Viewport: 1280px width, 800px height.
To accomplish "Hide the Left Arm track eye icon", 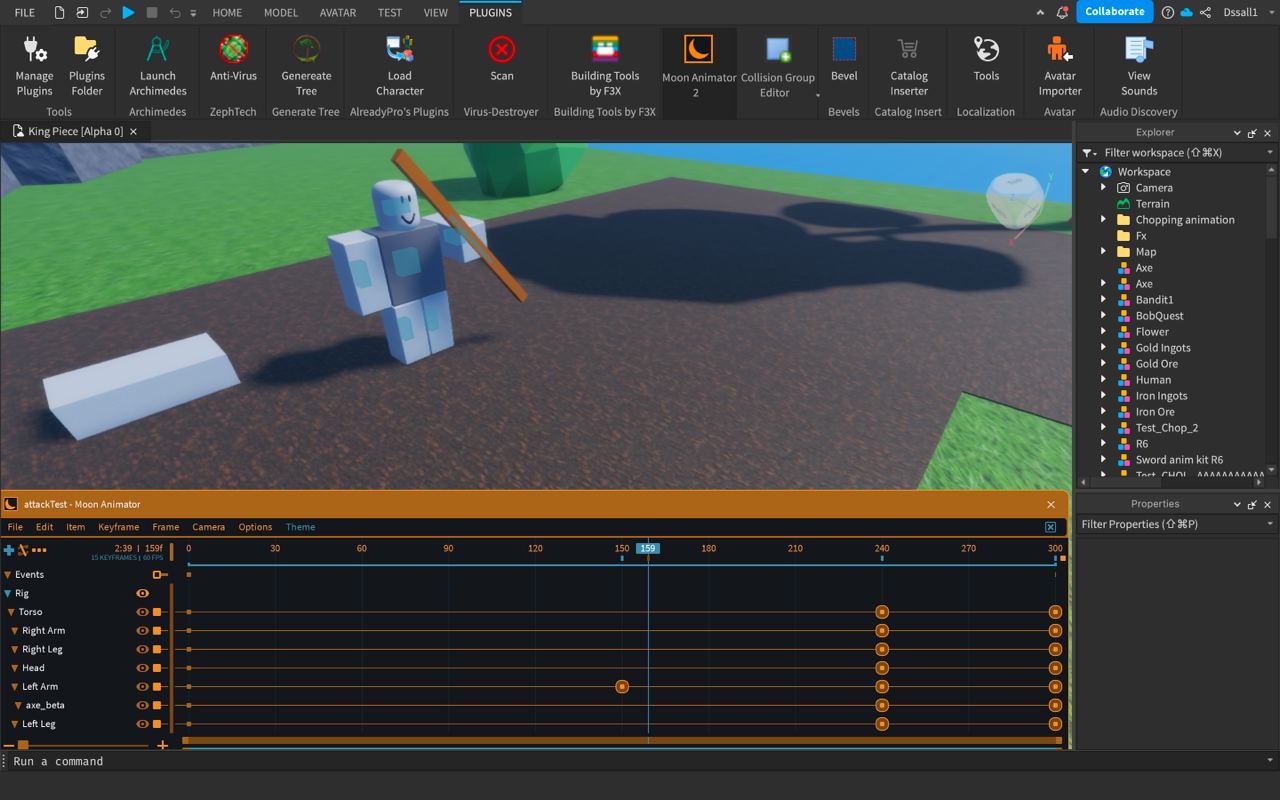I will pyautogui.click(x=142, y=687).
